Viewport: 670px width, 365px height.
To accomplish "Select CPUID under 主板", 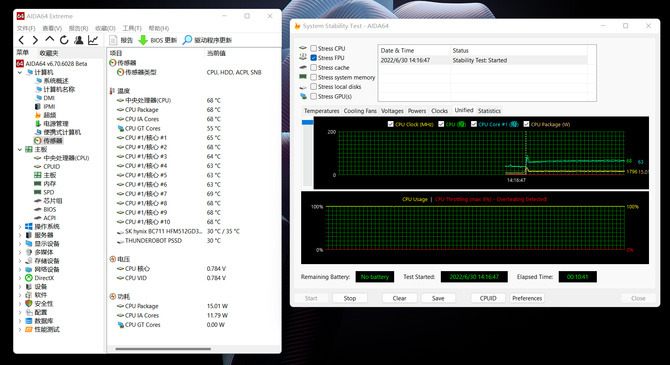I will [x=47, y=167].
